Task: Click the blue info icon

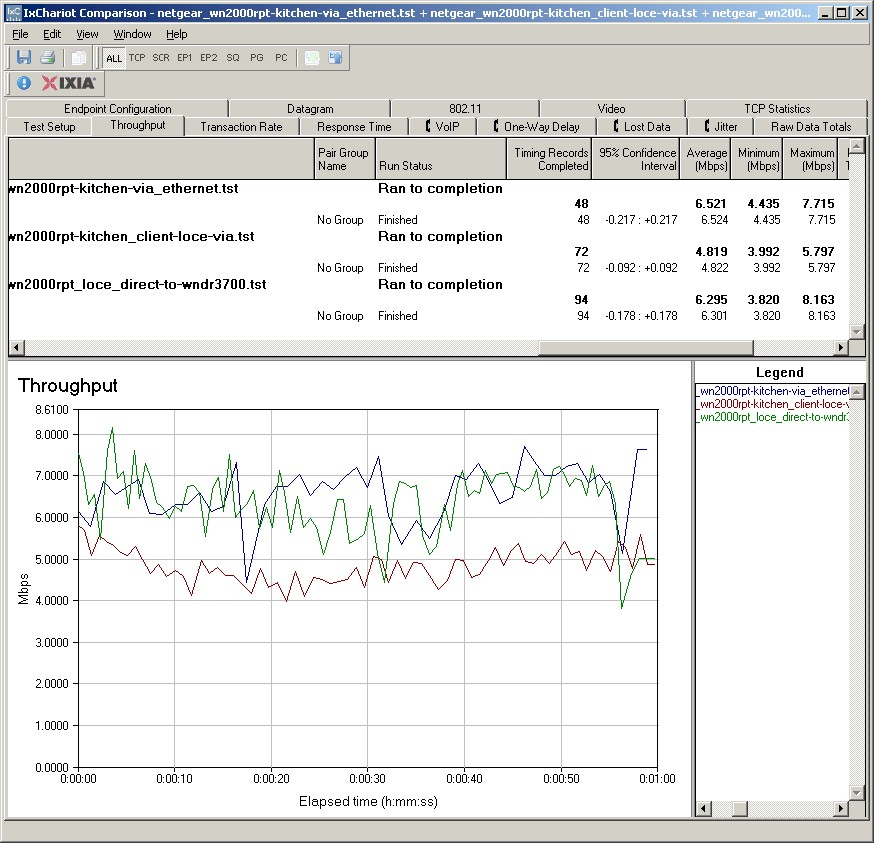Action: click(24, 83)
